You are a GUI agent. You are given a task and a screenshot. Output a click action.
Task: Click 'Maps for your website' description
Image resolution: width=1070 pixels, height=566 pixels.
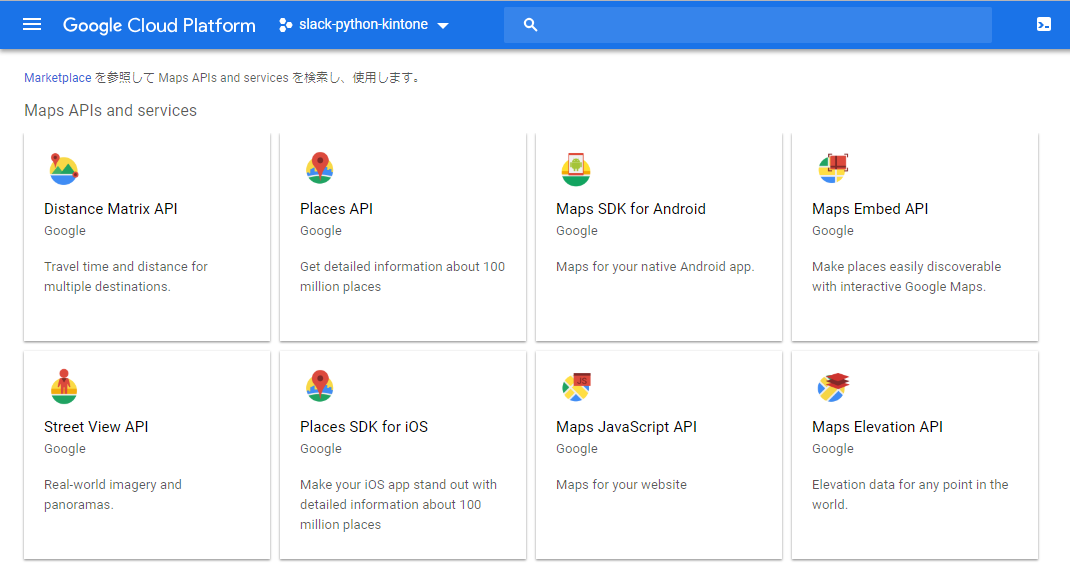621,485
